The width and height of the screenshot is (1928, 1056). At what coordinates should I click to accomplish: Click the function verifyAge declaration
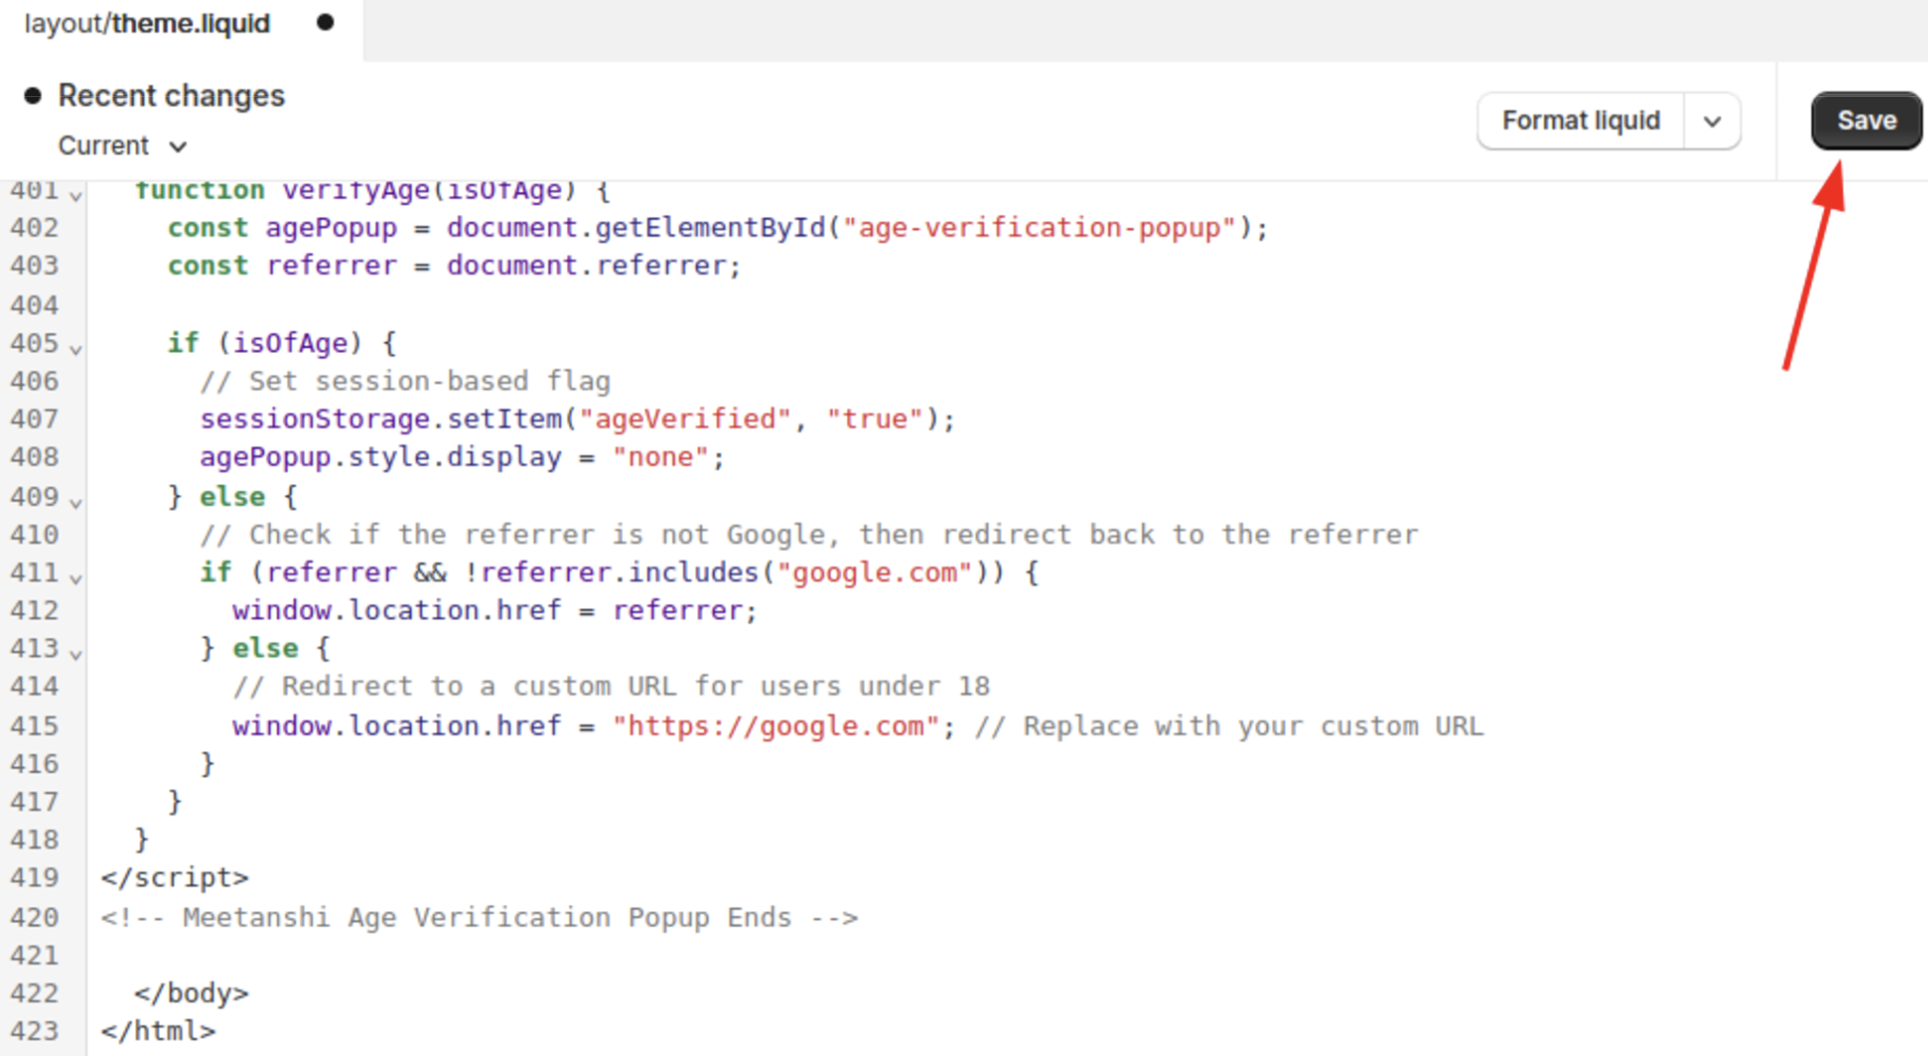(x=372, y=190)
